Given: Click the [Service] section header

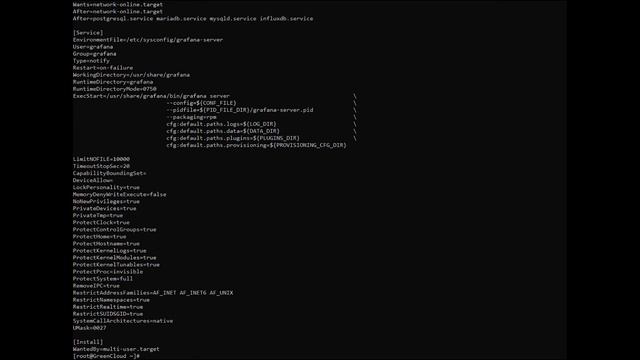Looking at the screenshot, I should point(88,33).
